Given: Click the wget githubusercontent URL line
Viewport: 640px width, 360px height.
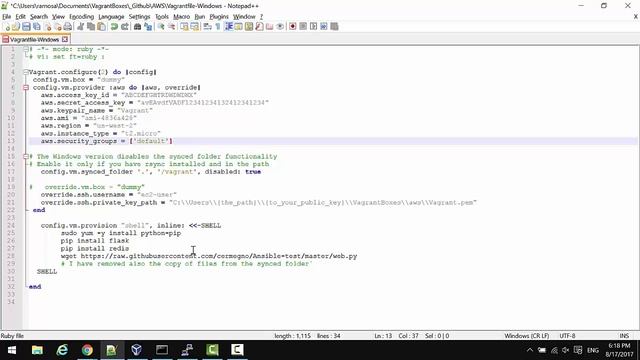Looking at the screenshot, I should pyautogui.click(x=209, y=256).
